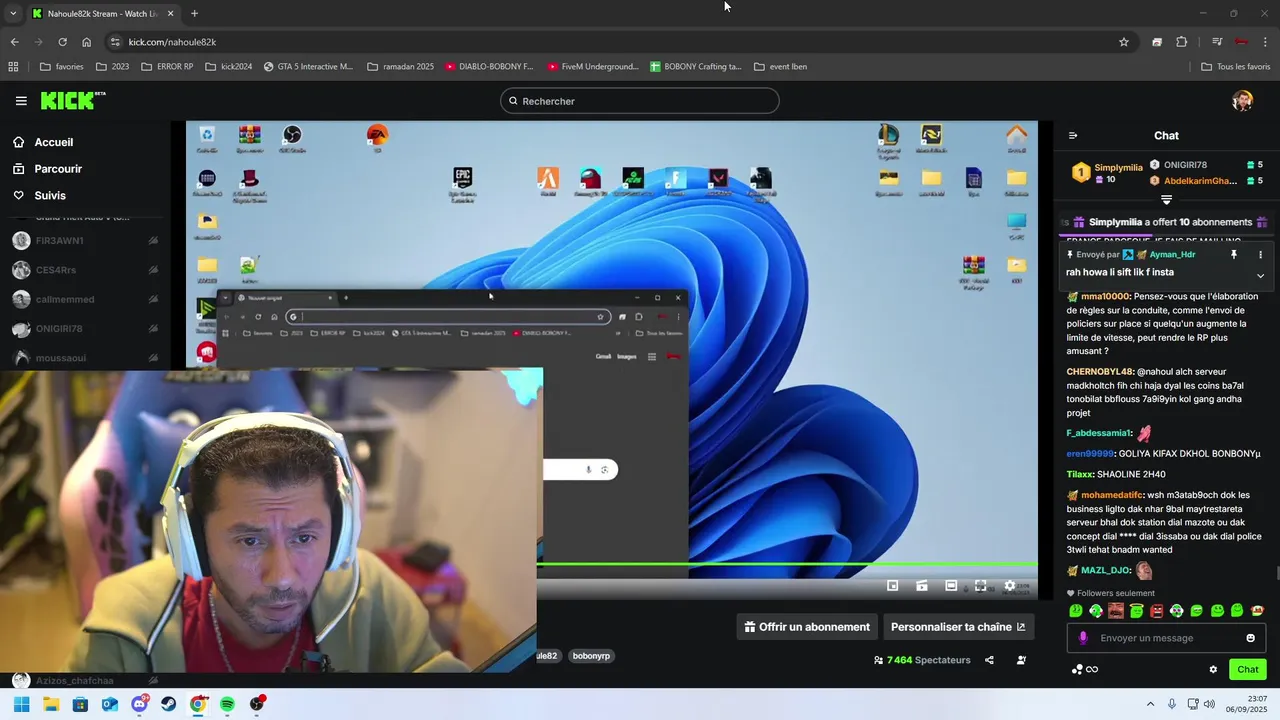The image size is (1280, 720).
Task: Switch the player to theater mode
Action: (x=951, y=586)
